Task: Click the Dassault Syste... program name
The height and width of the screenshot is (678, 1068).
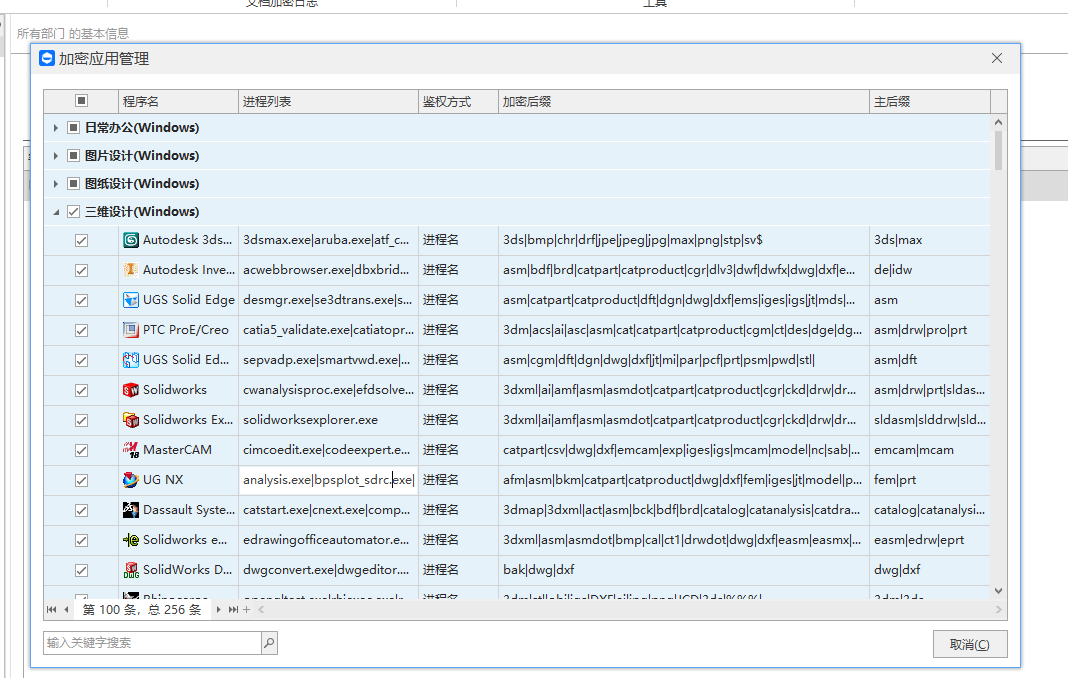Action: (189, 510)
